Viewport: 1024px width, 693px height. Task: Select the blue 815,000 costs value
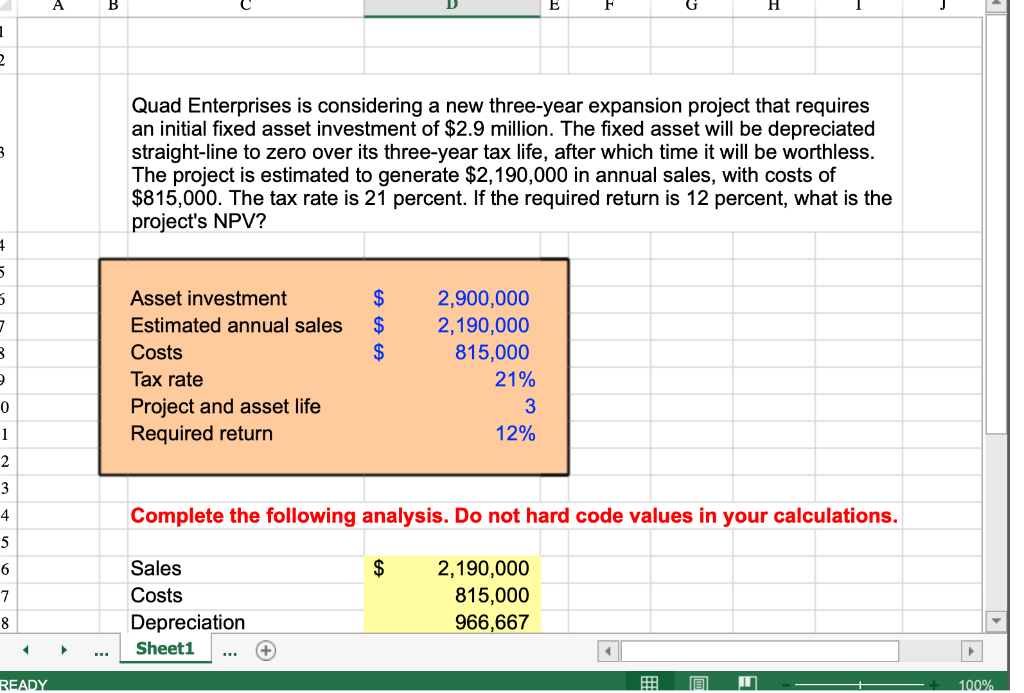pyautogui.click(x=452, y=353)
